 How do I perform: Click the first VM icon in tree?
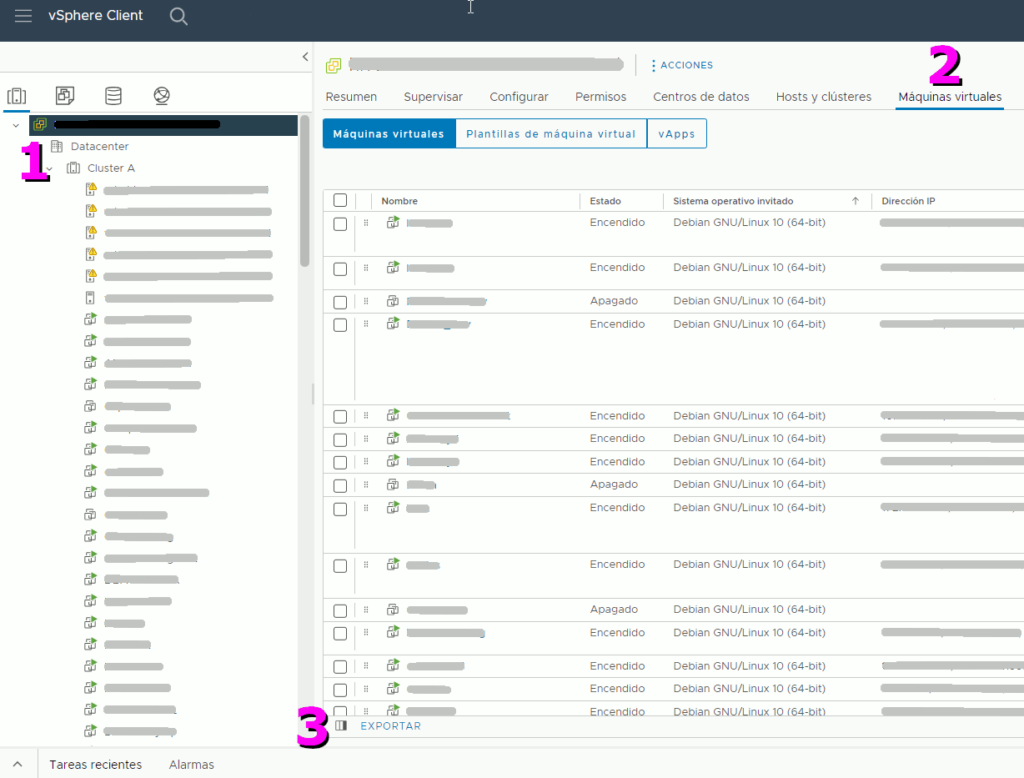(90, 319)
